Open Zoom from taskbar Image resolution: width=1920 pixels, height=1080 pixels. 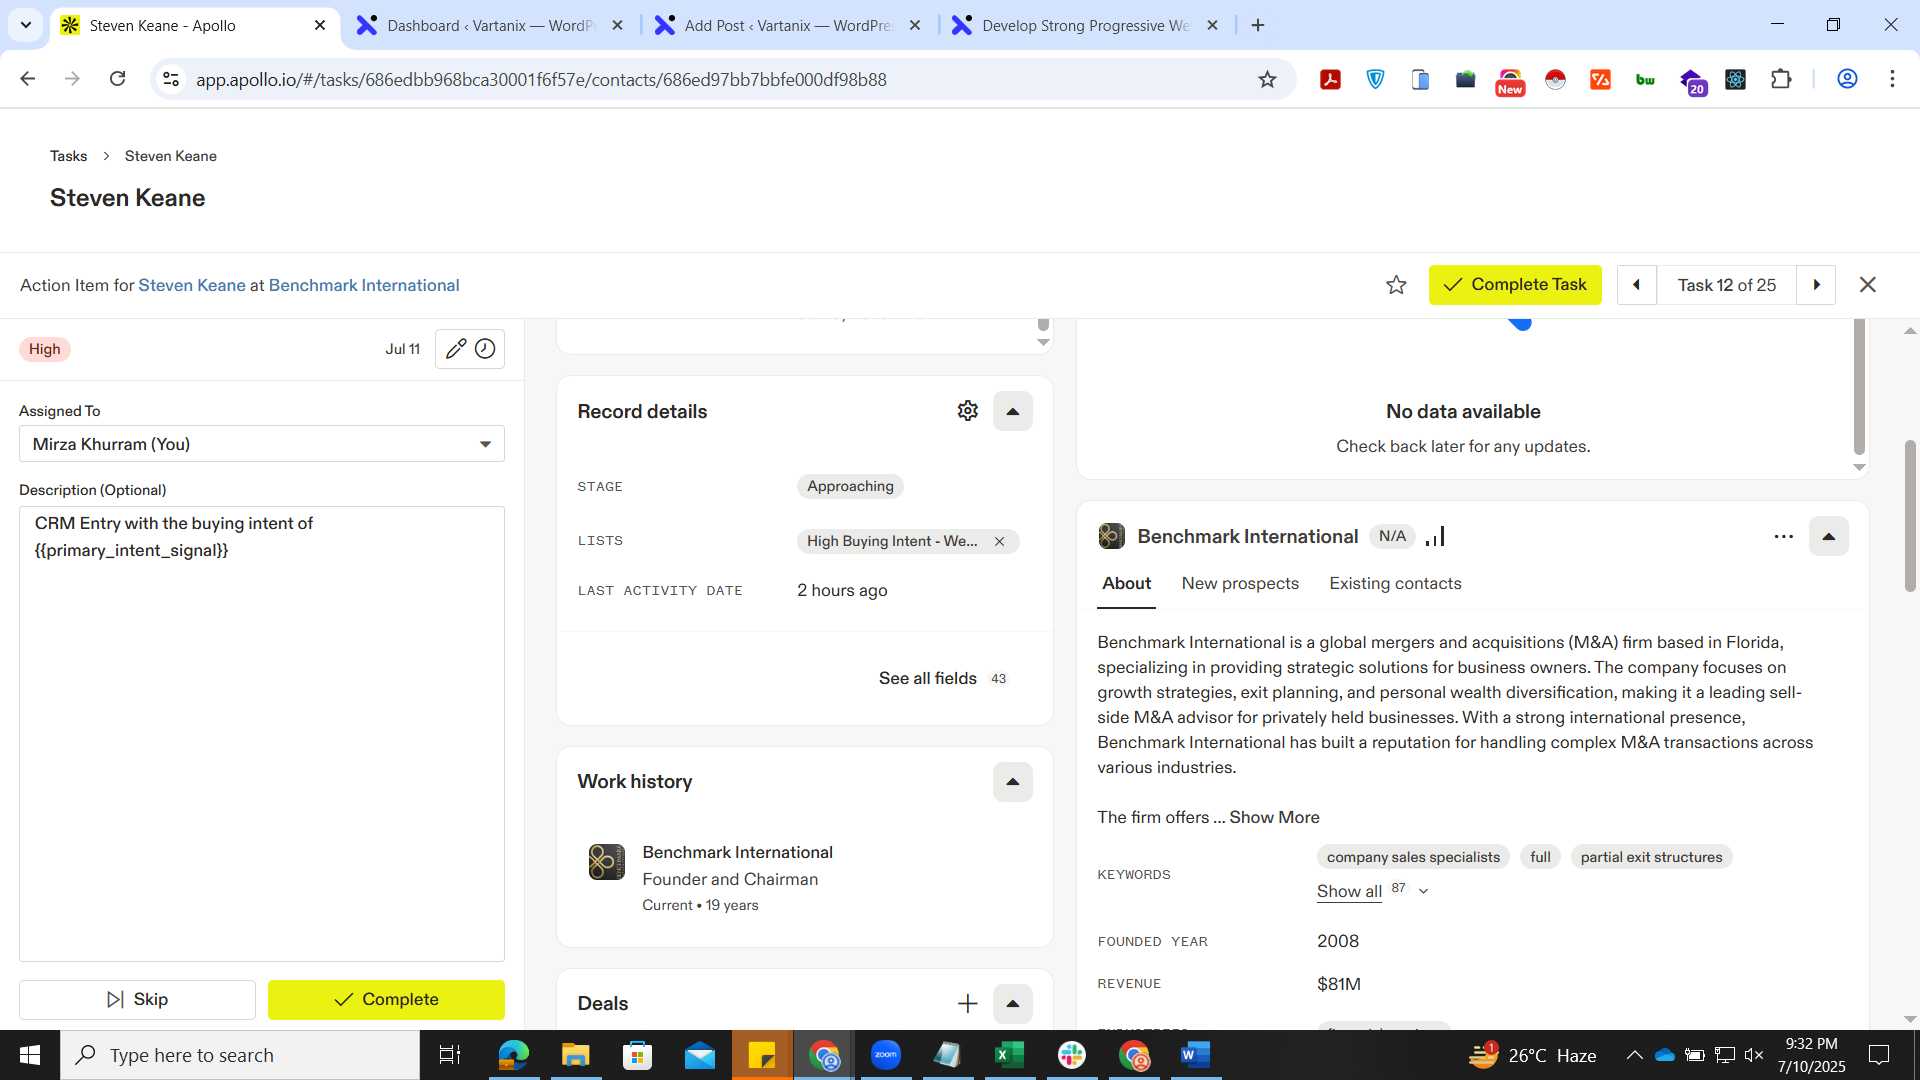tap(885, 1055)
